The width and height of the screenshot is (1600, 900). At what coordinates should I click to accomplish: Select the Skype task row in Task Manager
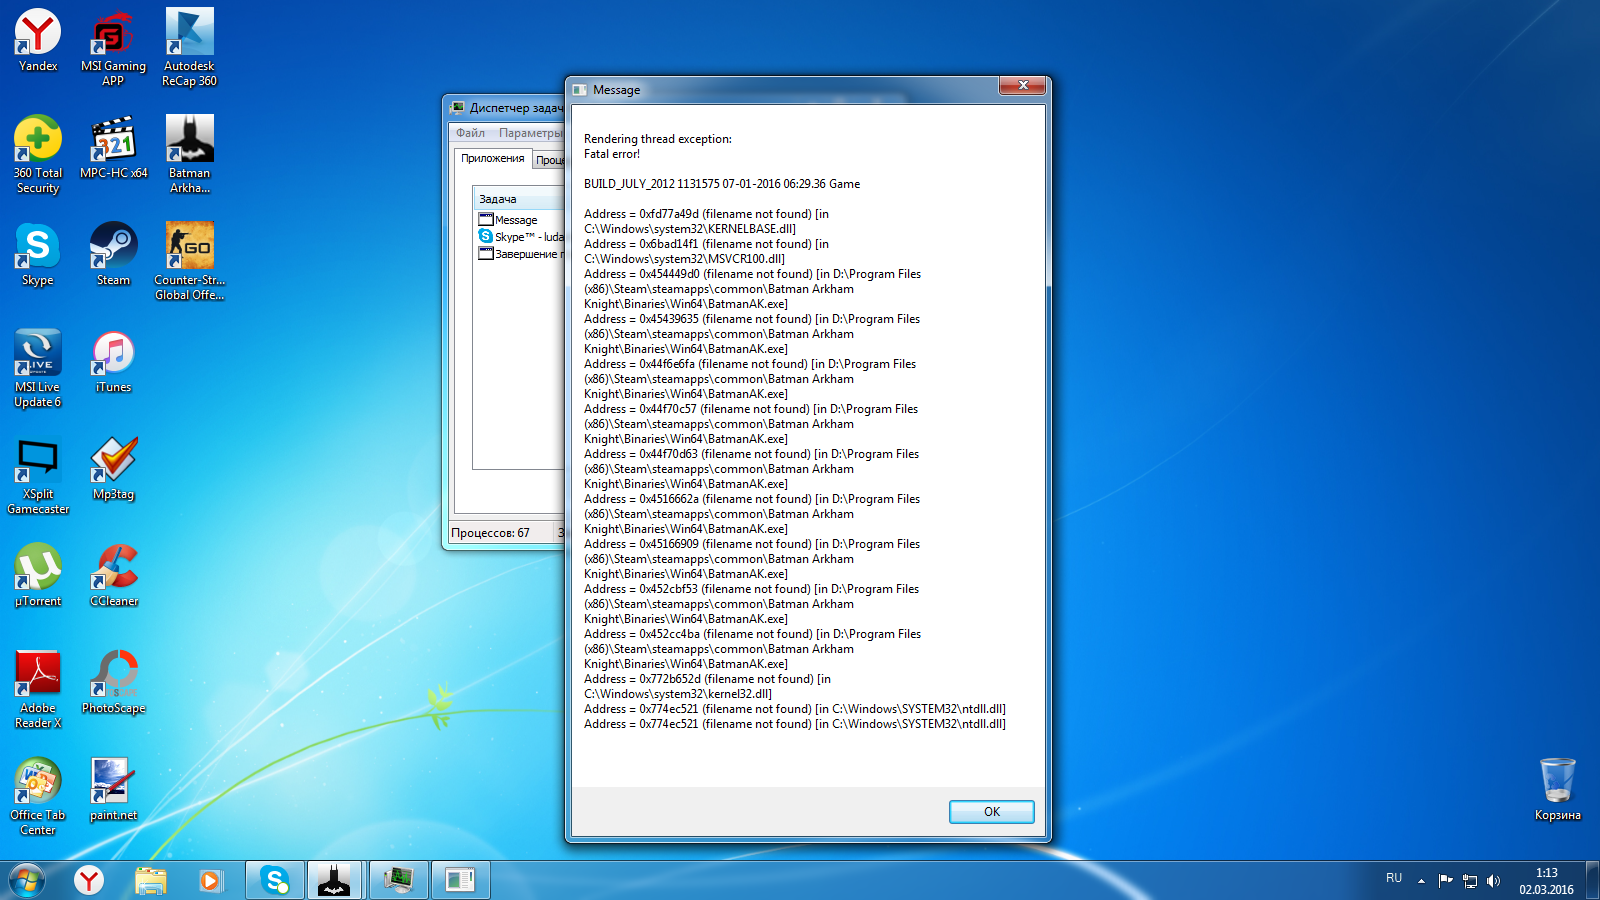click(x=520, y=237)
